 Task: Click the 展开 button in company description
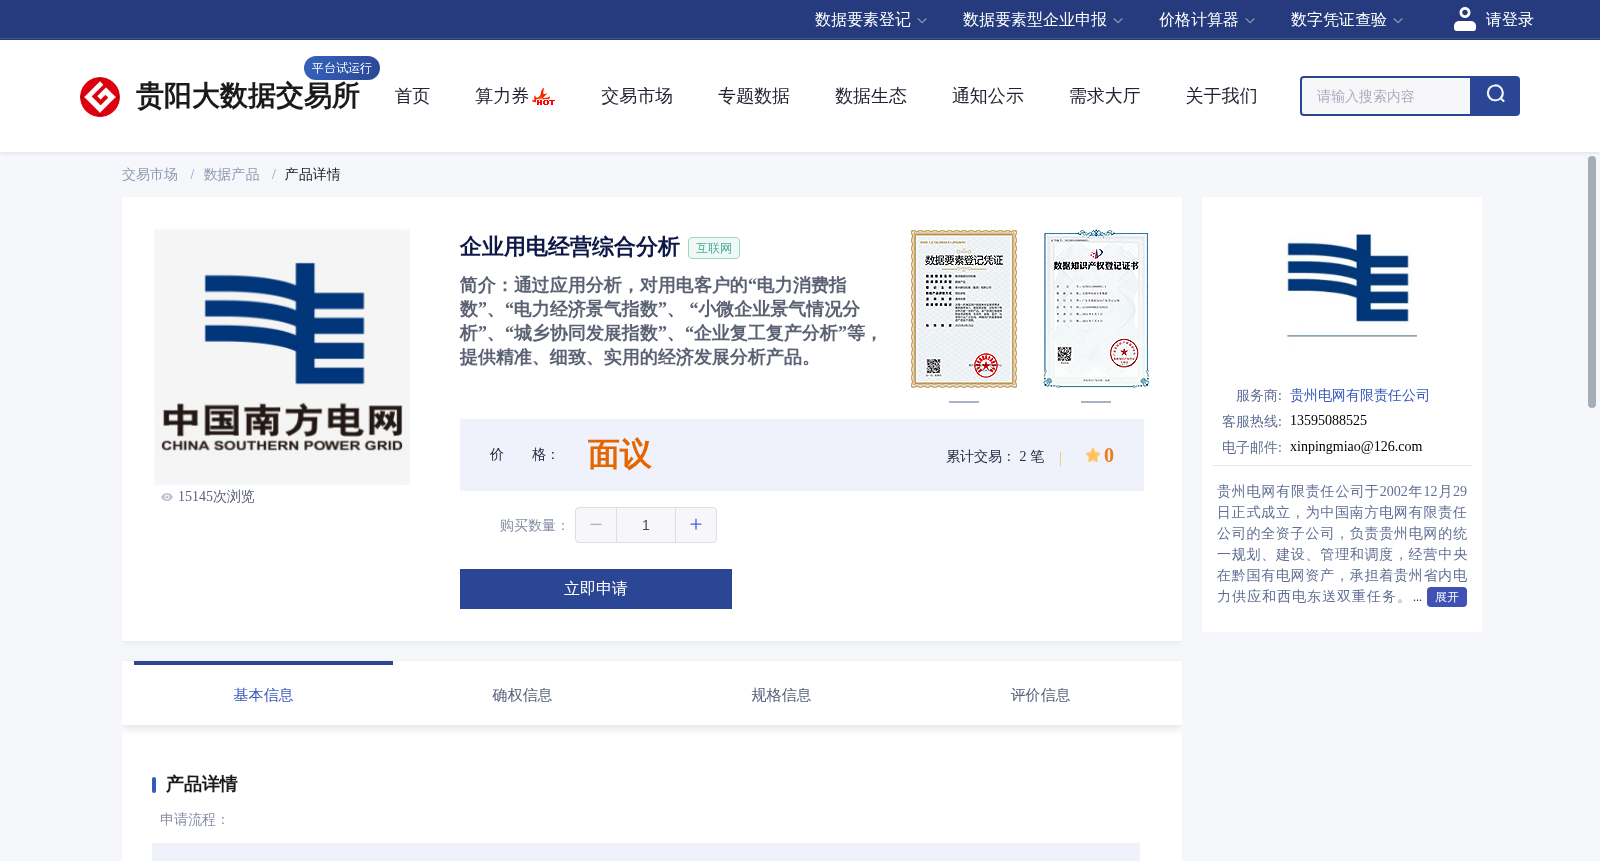[1447, 597]
